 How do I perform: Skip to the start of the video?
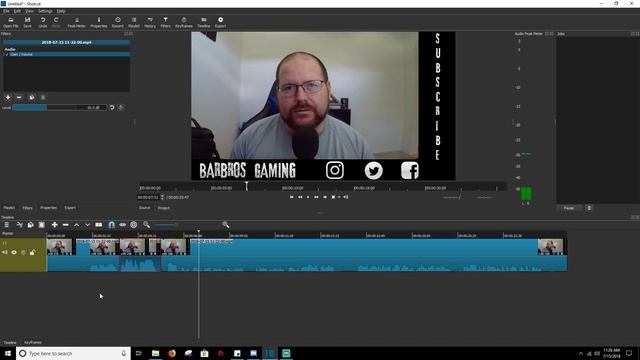point(291,197)
